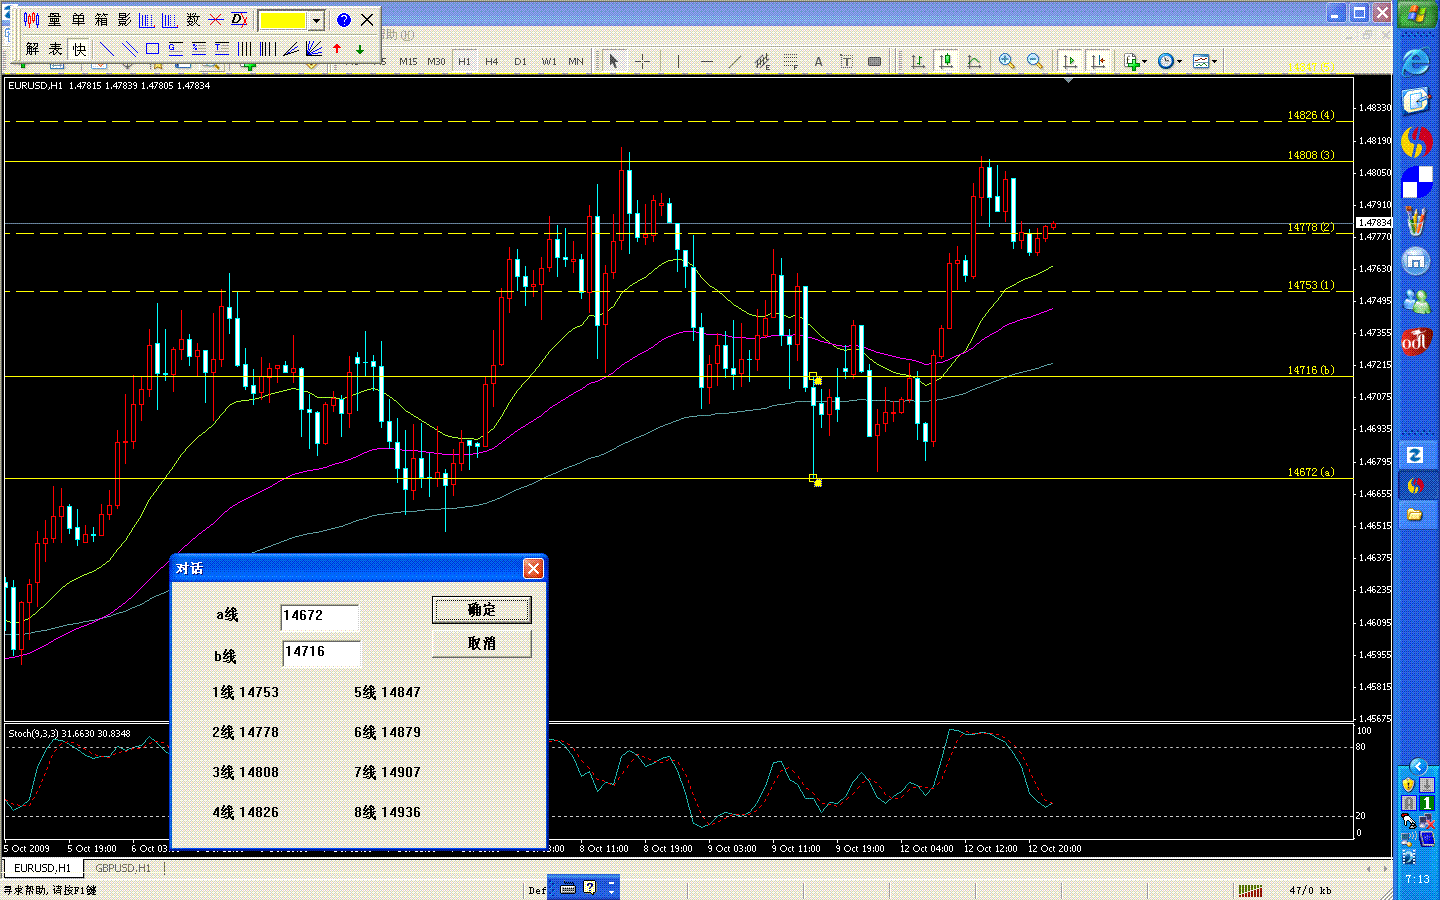Switch chart to bar chart mode
Viewport: 1440px width, 900px height.
click(917, 62)
